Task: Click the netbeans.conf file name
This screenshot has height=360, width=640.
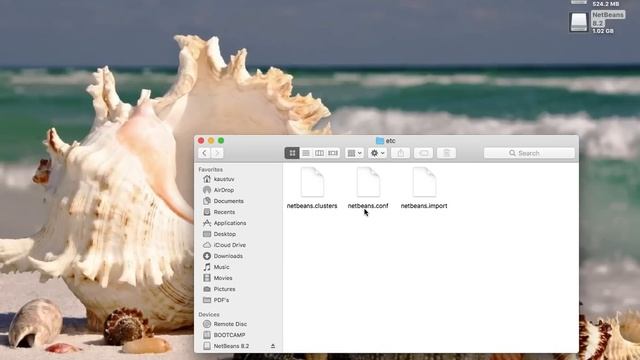Action: pyautogui.click(x=368, y=206)
